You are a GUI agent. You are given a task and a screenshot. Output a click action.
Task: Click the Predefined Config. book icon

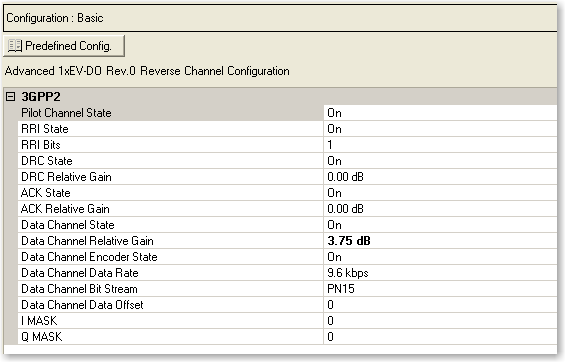[15, 46]
